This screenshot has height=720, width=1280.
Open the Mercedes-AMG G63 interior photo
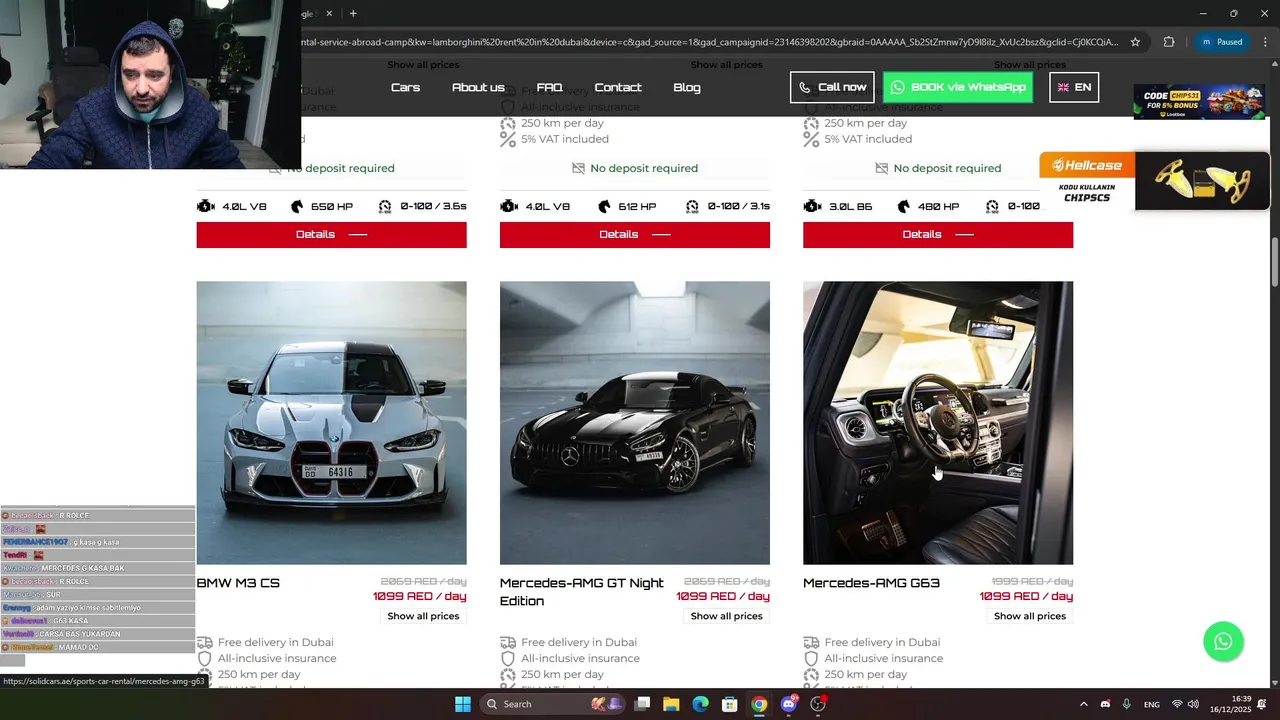[x=938, y=423]
